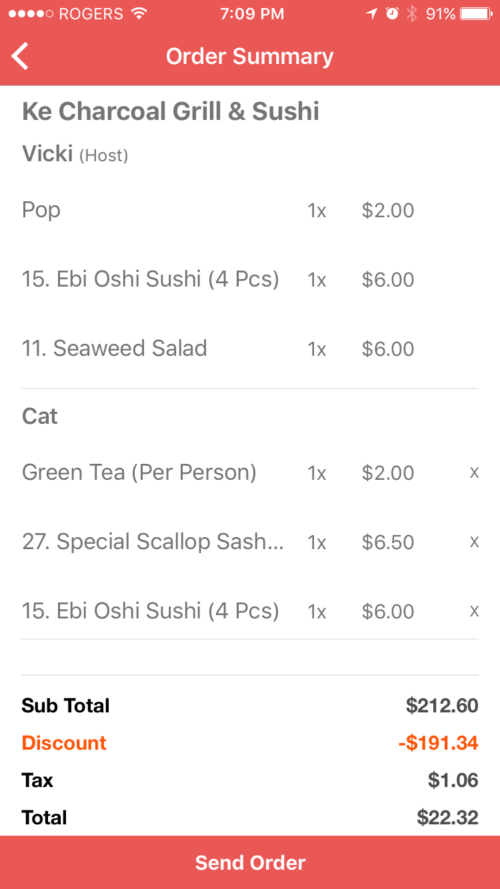Viewport: 500px width, 889px height.
Task: Tap the alarm clock status icon
Action: click(x=392, y=14)
